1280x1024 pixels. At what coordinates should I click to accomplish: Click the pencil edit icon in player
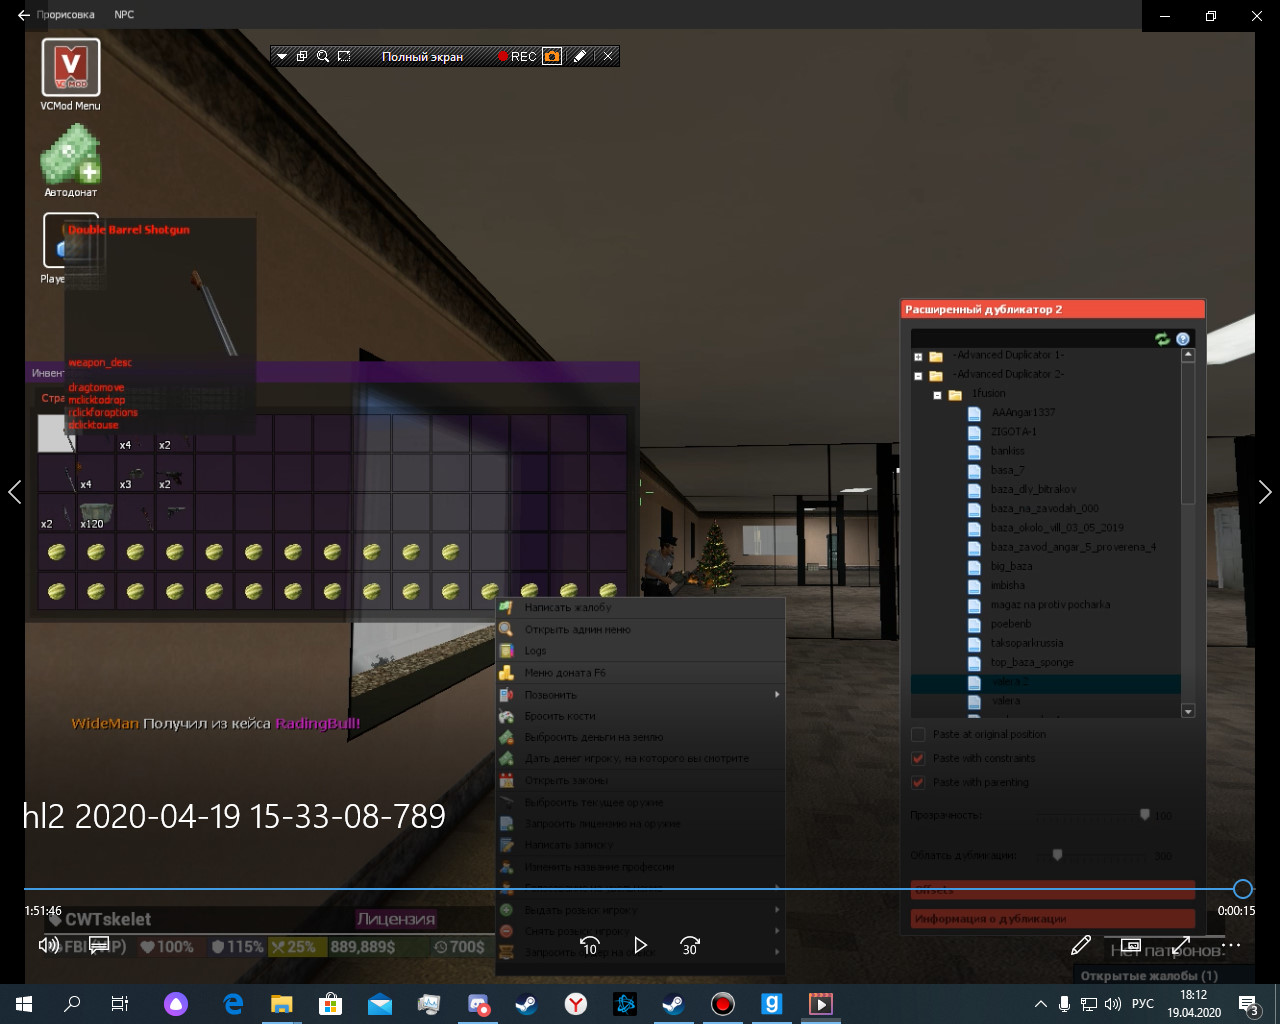1081,945
